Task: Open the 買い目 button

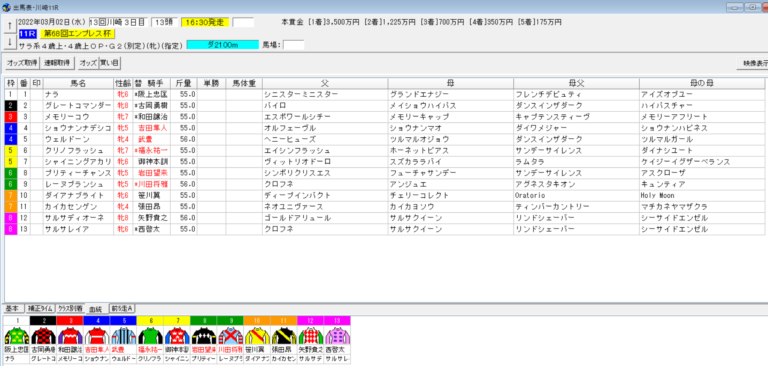Action: tap(110, 63)
